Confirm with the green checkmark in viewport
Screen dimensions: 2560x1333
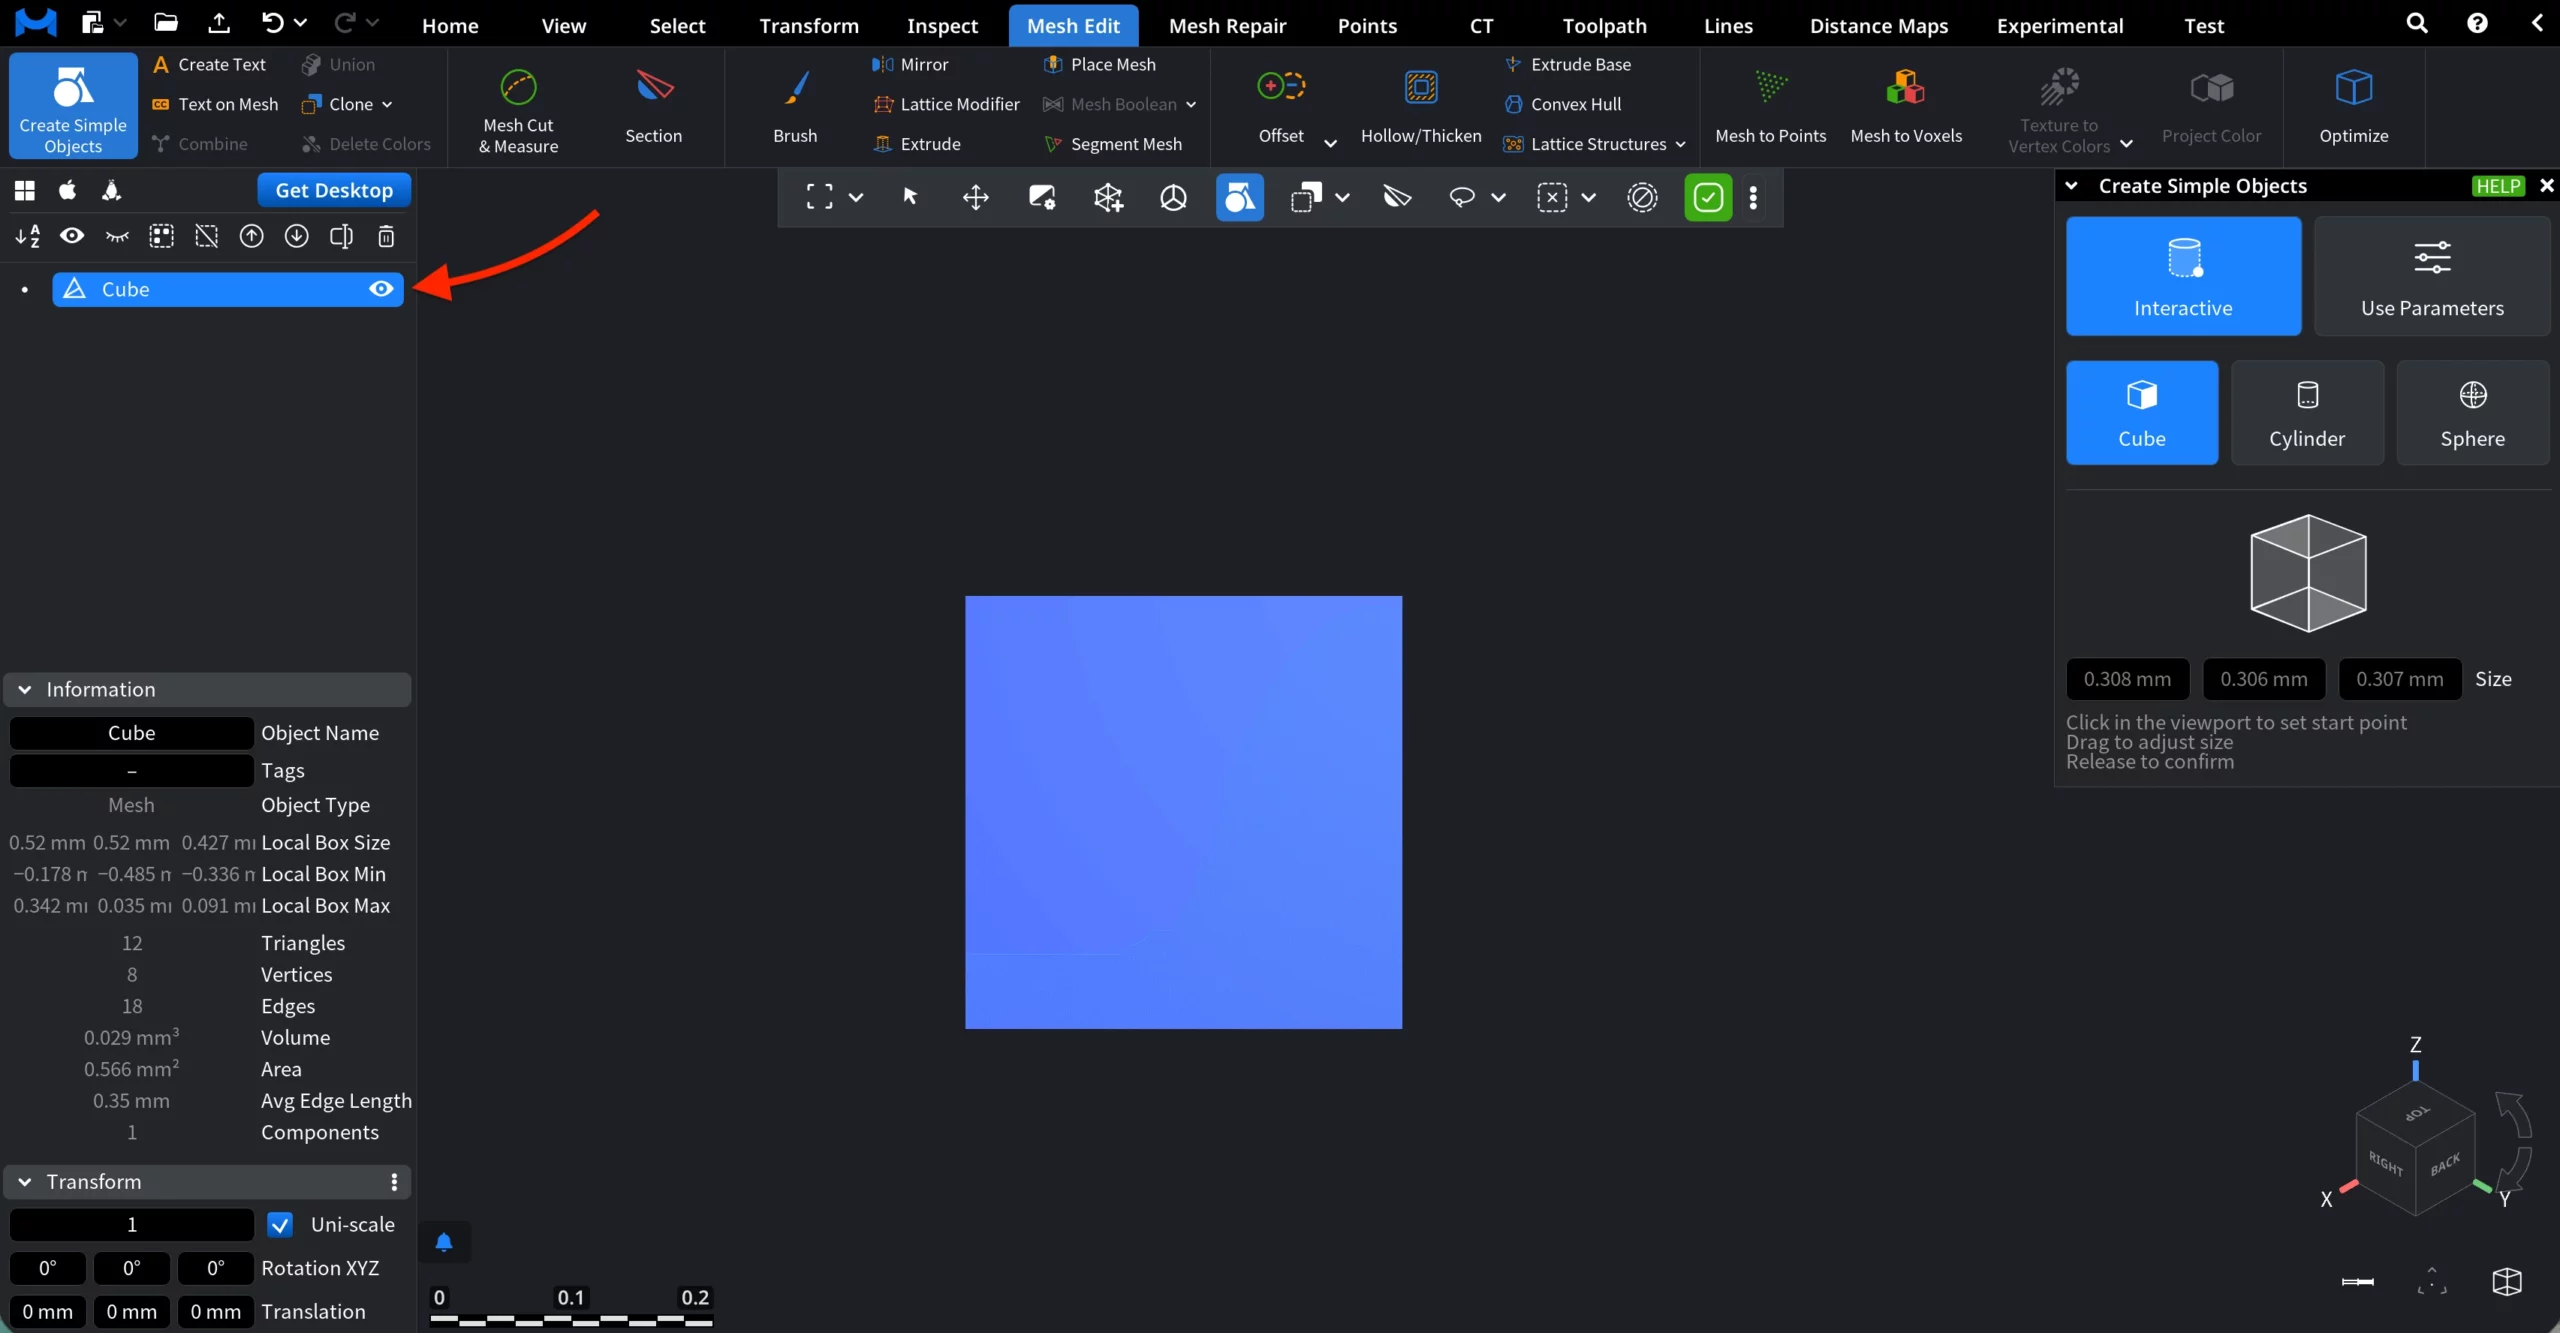click(1708, 197)
